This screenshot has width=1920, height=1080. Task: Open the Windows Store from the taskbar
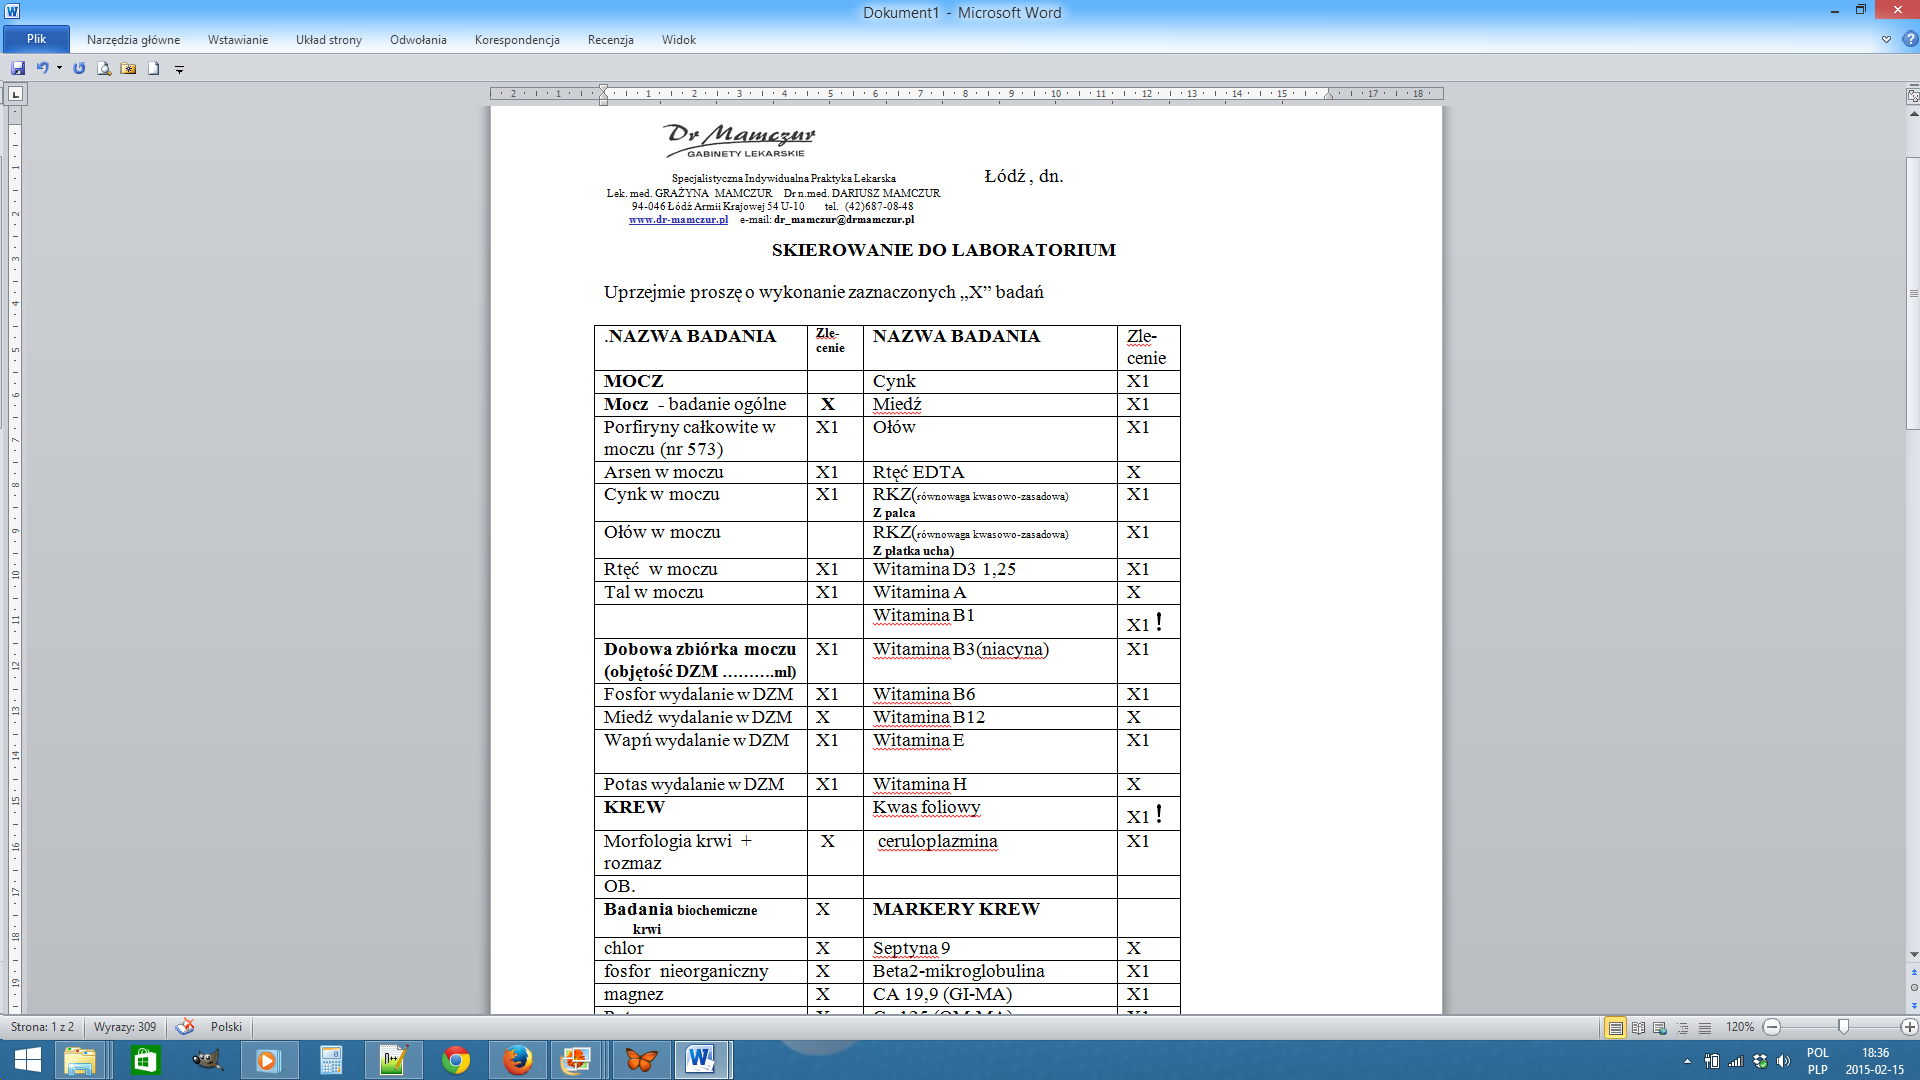[x=145, y=1060]
